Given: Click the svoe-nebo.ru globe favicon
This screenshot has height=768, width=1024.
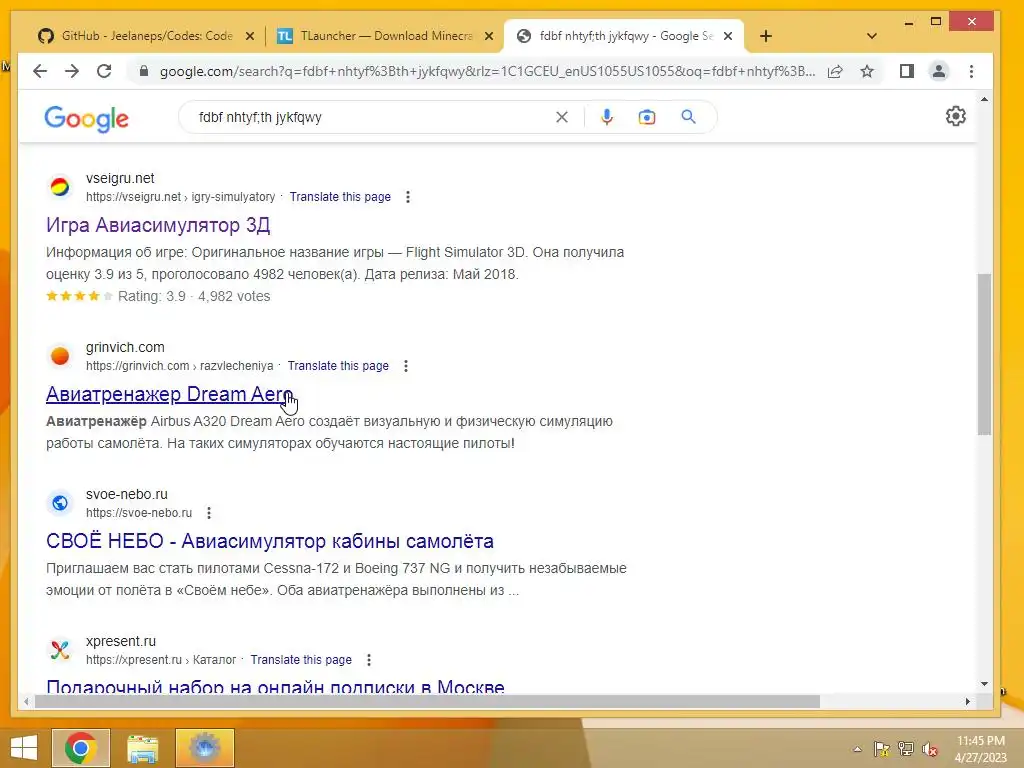Looking at the screenshot, I should [x=60, y=503].
